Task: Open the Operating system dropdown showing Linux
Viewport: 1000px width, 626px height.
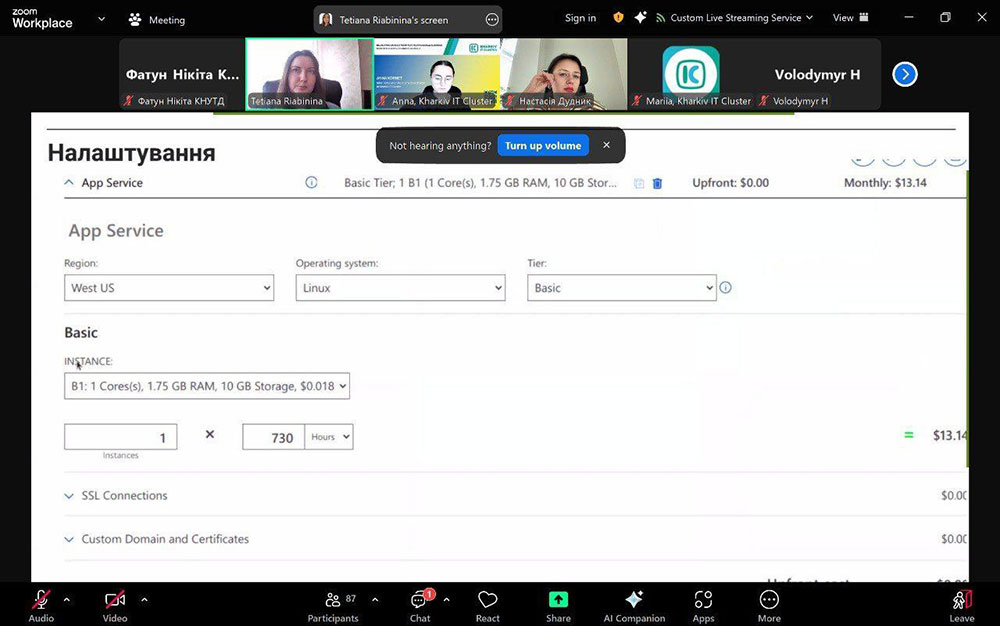Action: point(401,288)
